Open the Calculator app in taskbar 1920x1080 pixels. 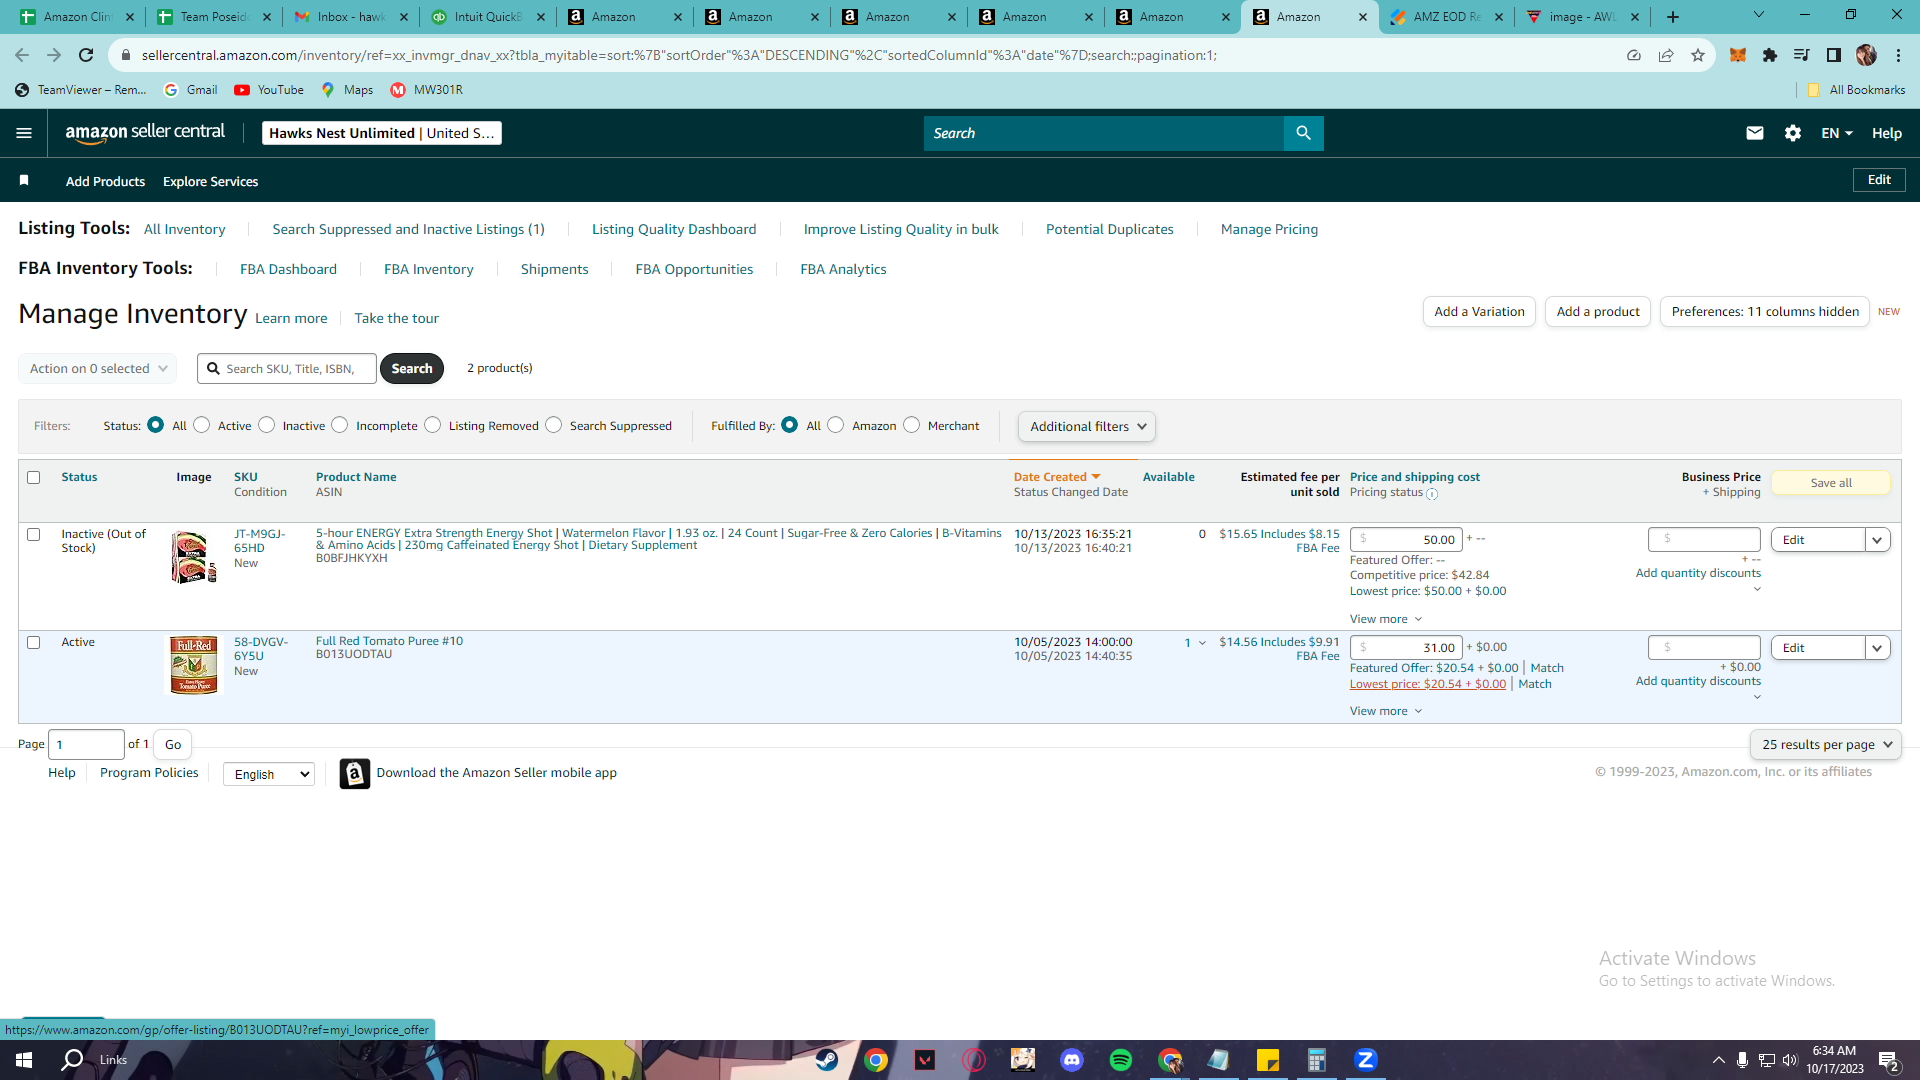pyautogui.click(x=1317, y=1060)
